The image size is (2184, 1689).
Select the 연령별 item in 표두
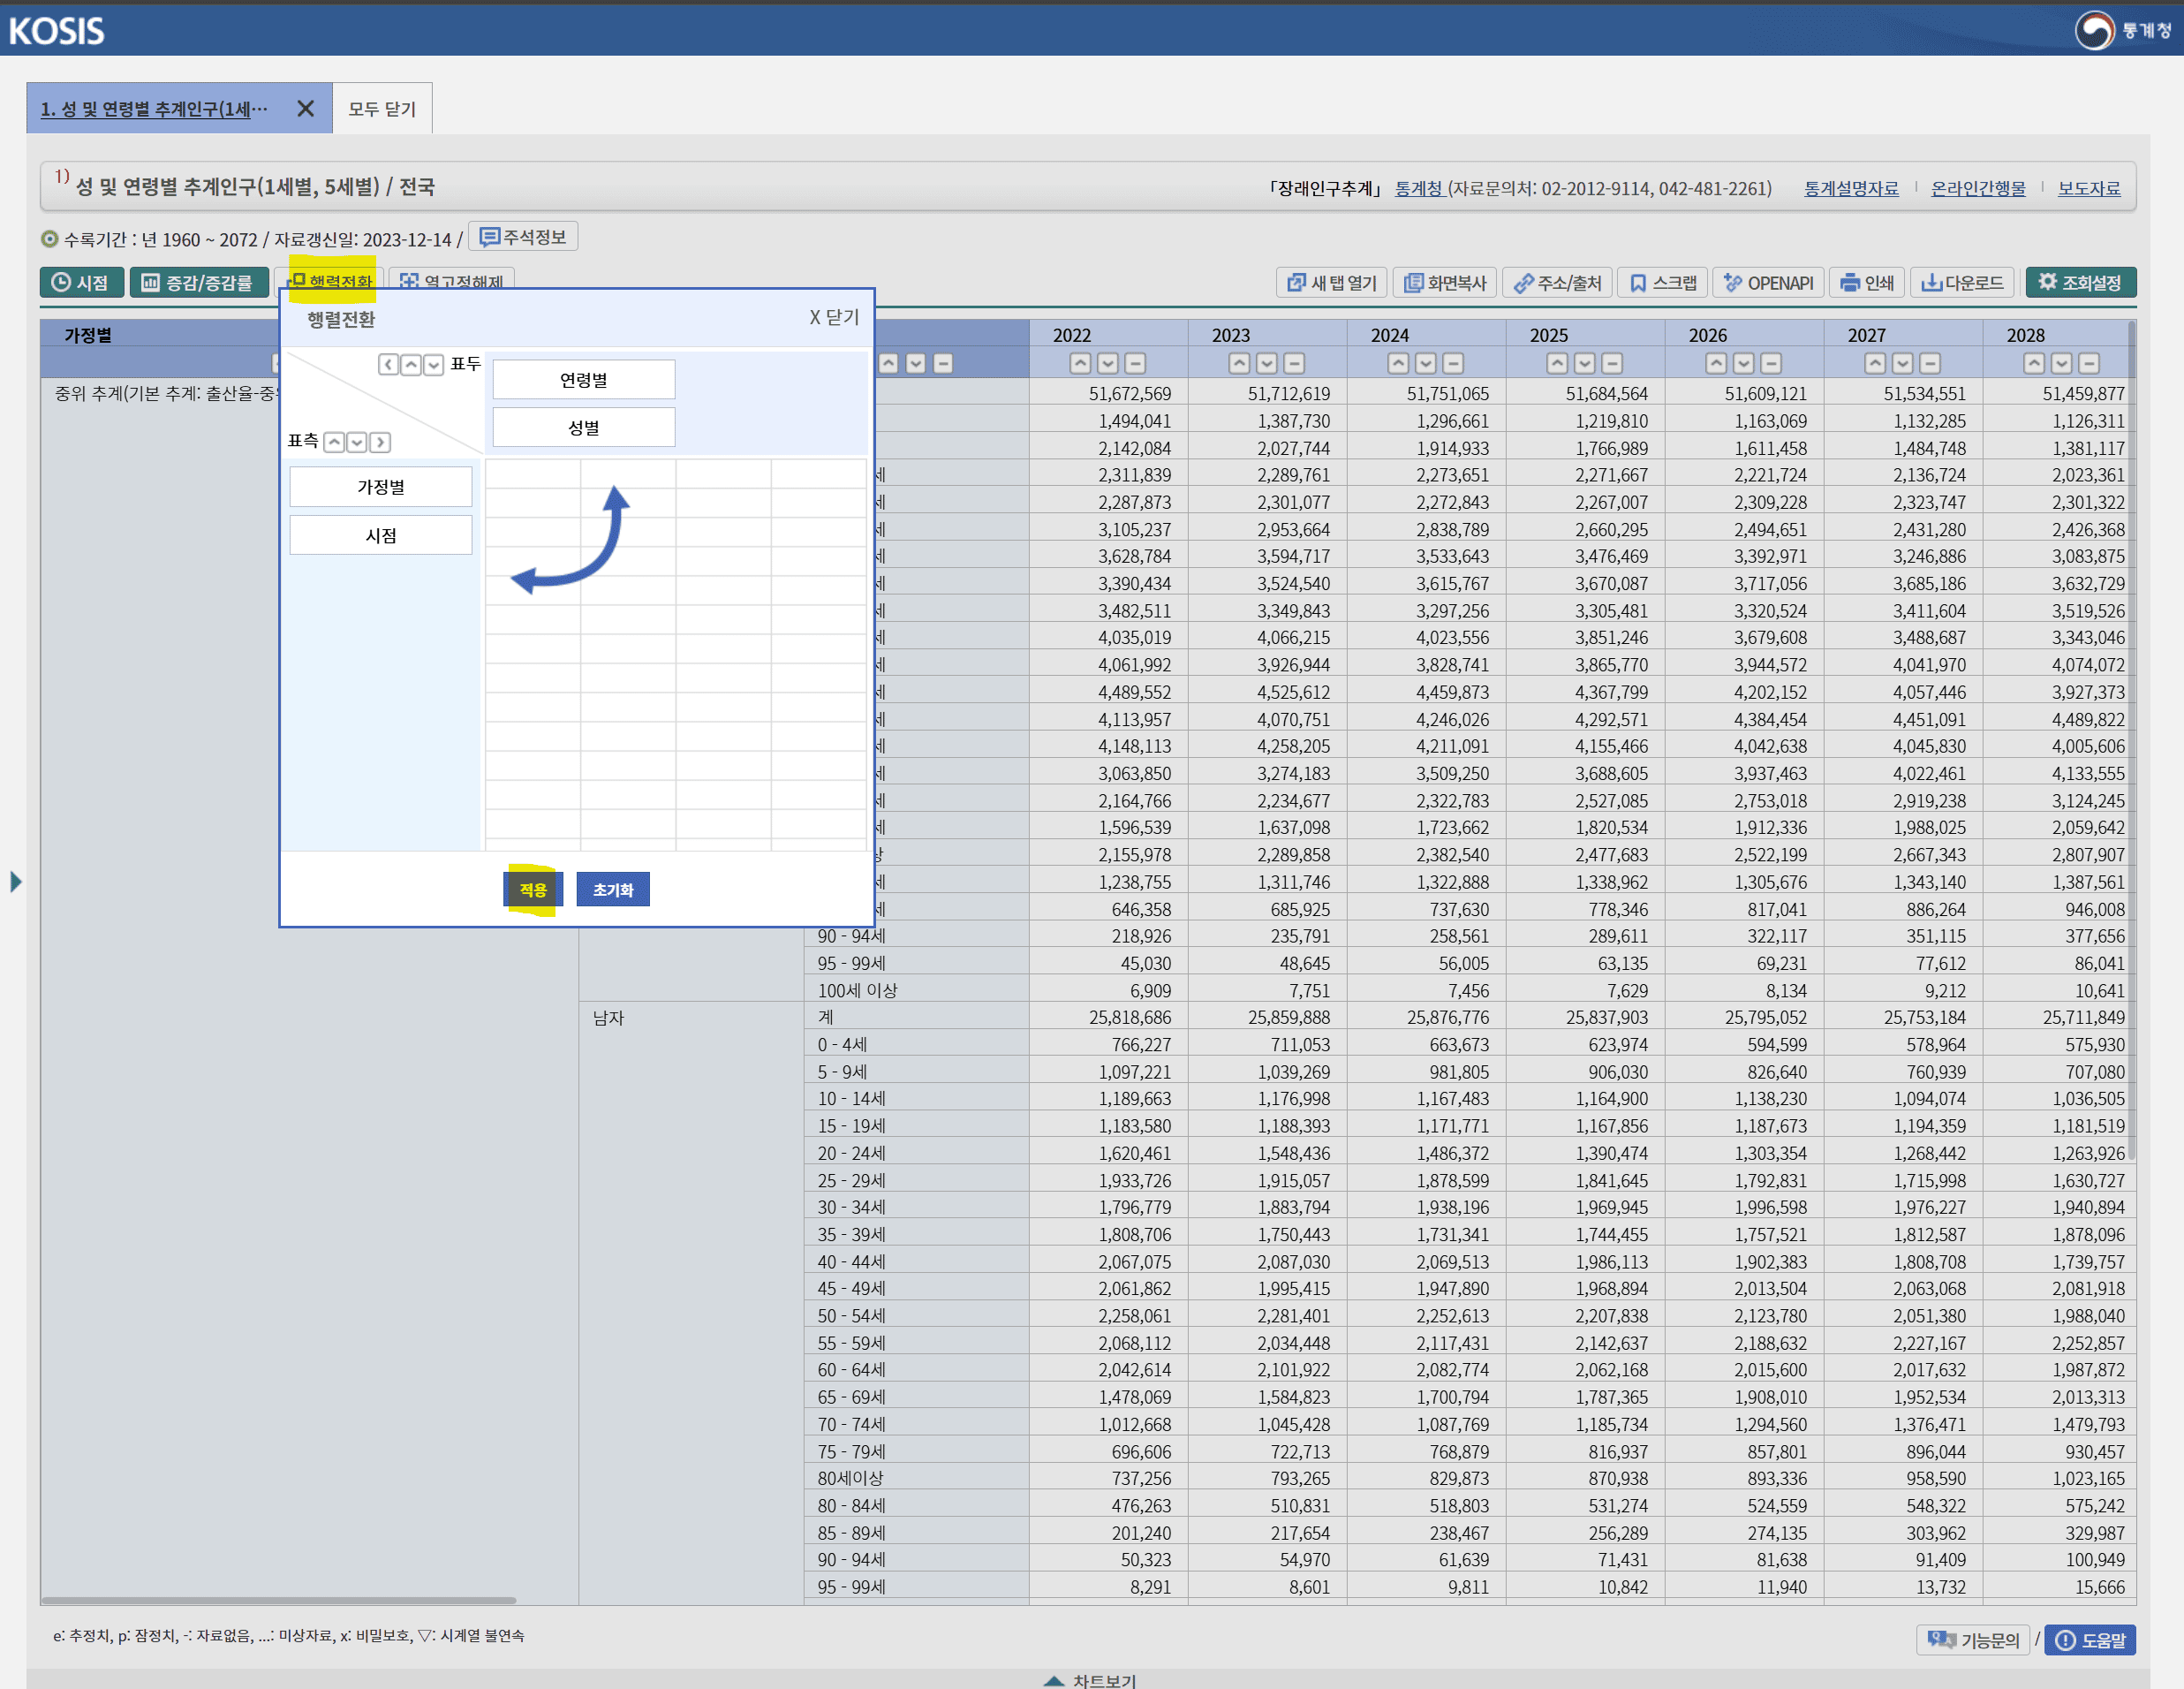(x=583, y=380)
